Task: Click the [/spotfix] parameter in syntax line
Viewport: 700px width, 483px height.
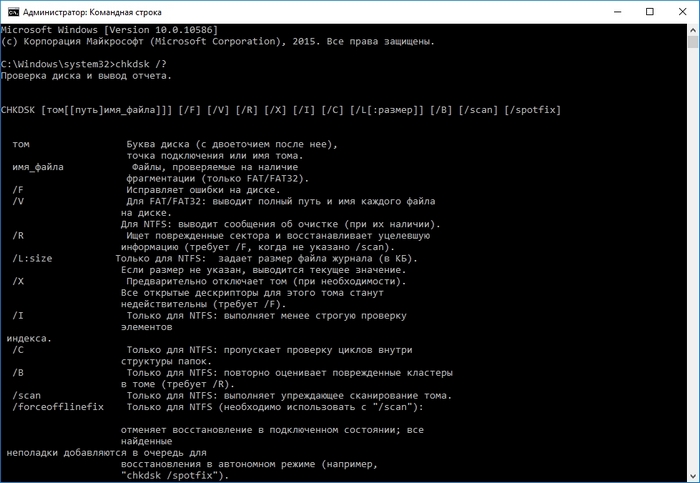Action: coord(533,108)
